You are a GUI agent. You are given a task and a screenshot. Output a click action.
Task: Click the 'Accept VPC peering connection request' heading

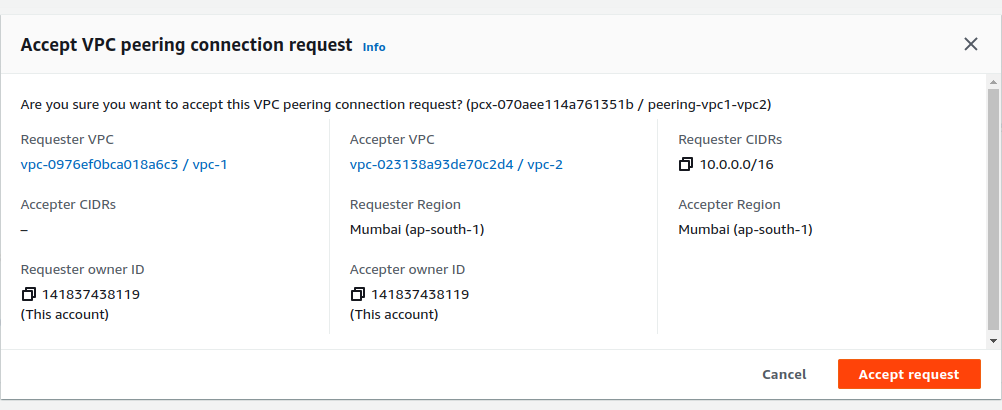pos(186,45)
